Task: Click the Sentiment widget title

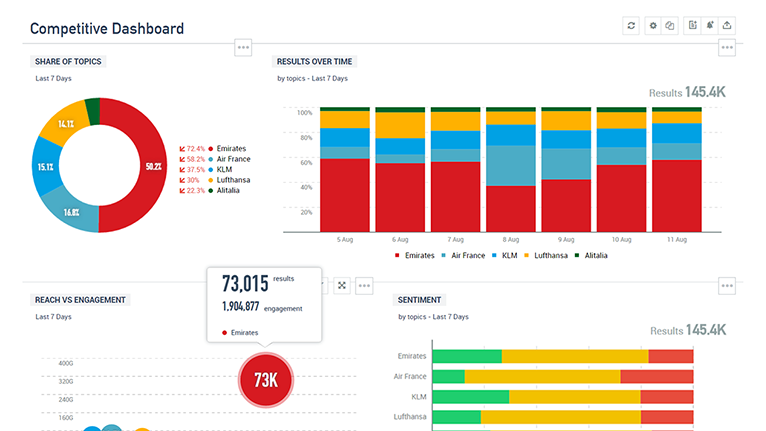Action: [419, 300]
